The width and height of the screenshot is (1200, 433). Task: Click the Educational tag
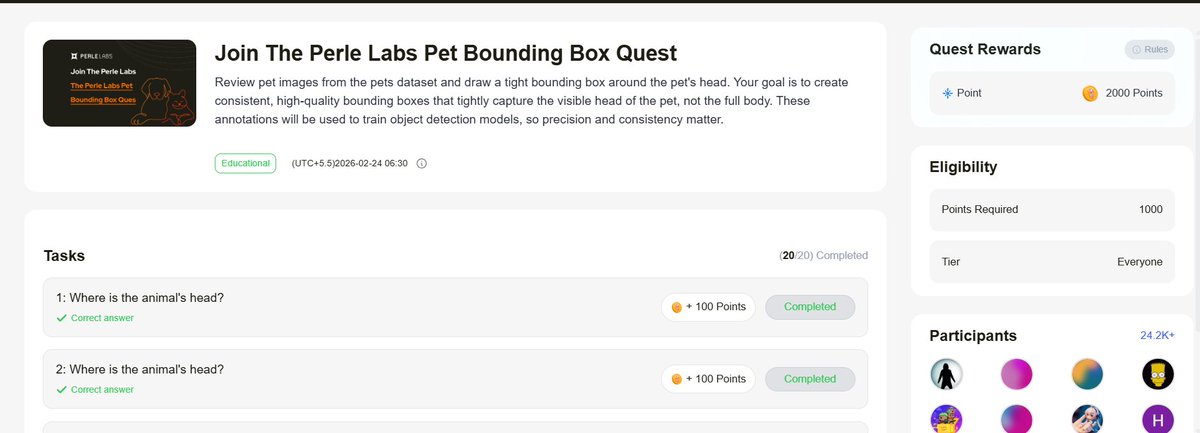point(244,163)
